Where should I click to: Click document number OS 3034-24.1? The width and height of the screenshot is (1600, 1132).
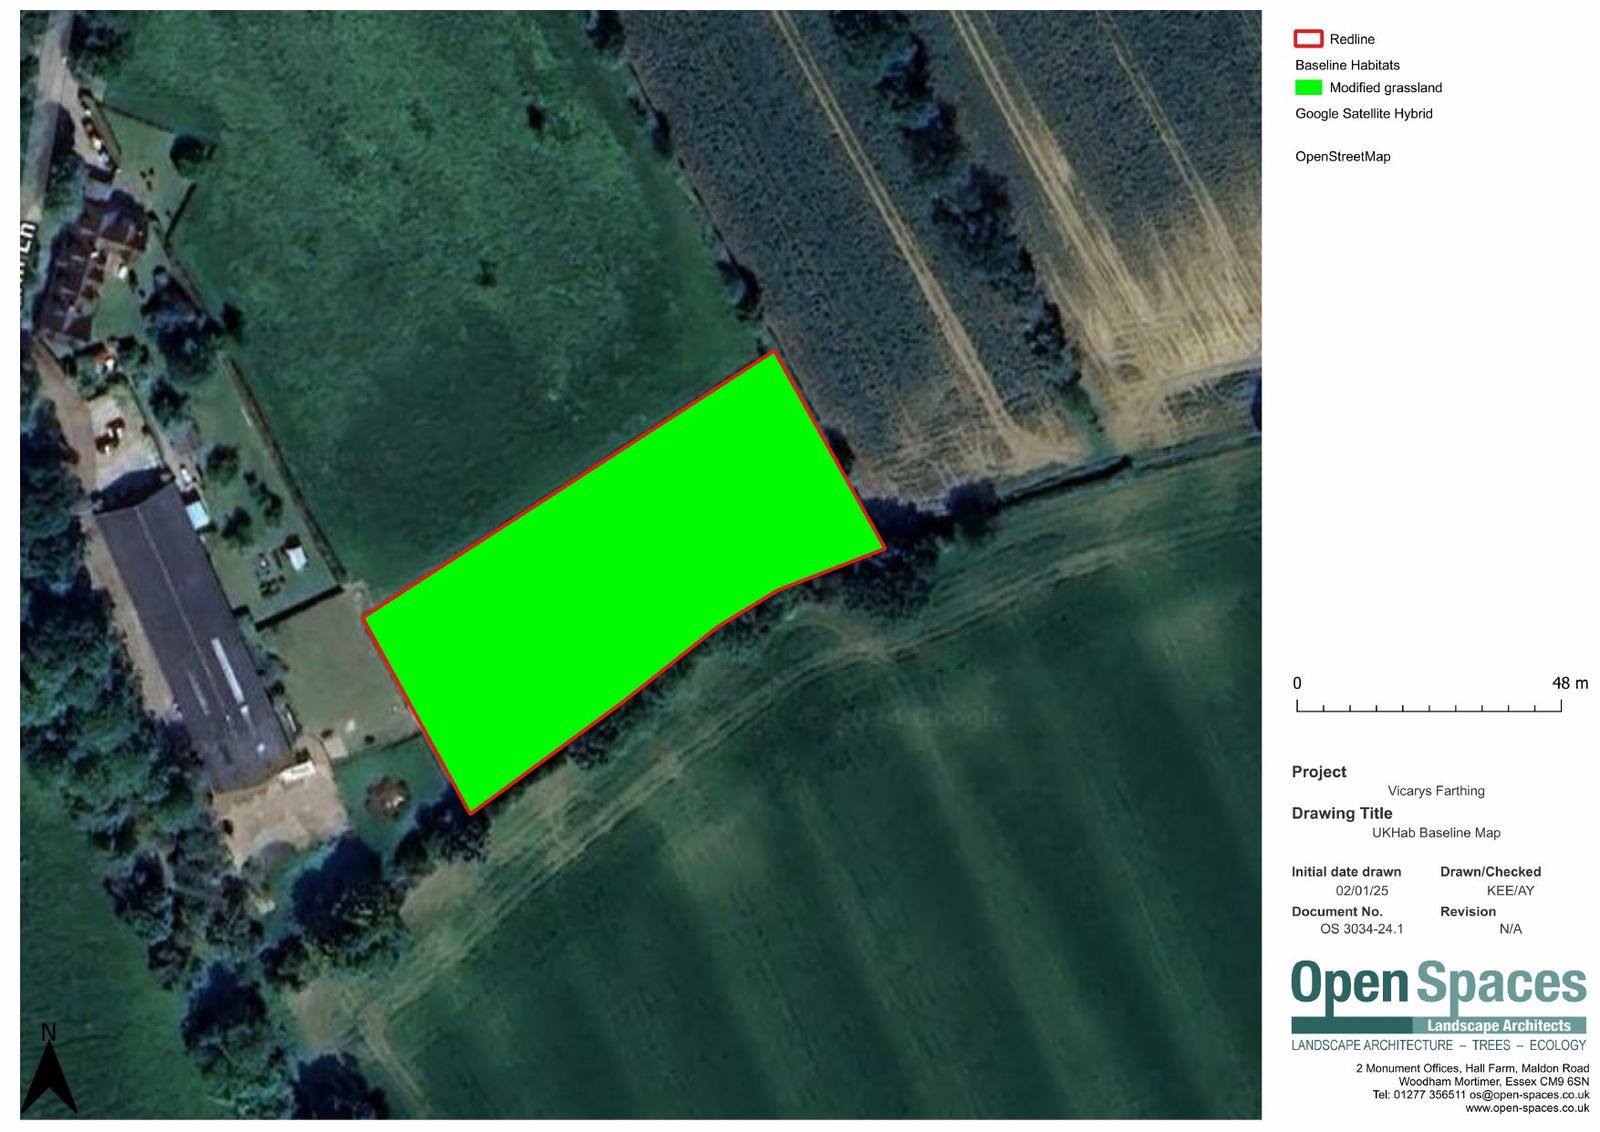(1361, 929)
